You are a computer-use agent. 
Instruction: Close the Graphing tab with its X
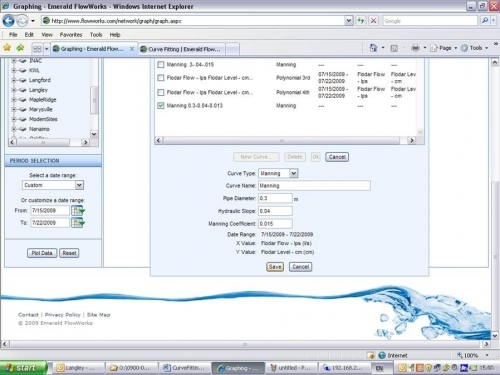pos(132,49)
